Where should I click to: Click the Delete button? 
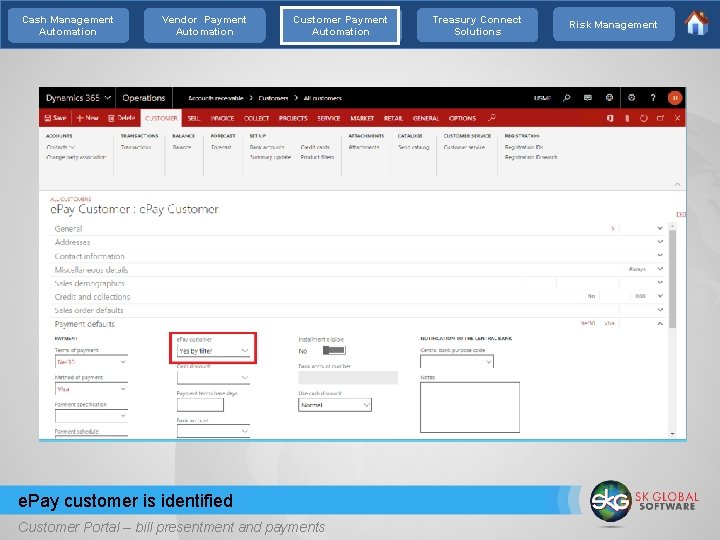[121, 118]
